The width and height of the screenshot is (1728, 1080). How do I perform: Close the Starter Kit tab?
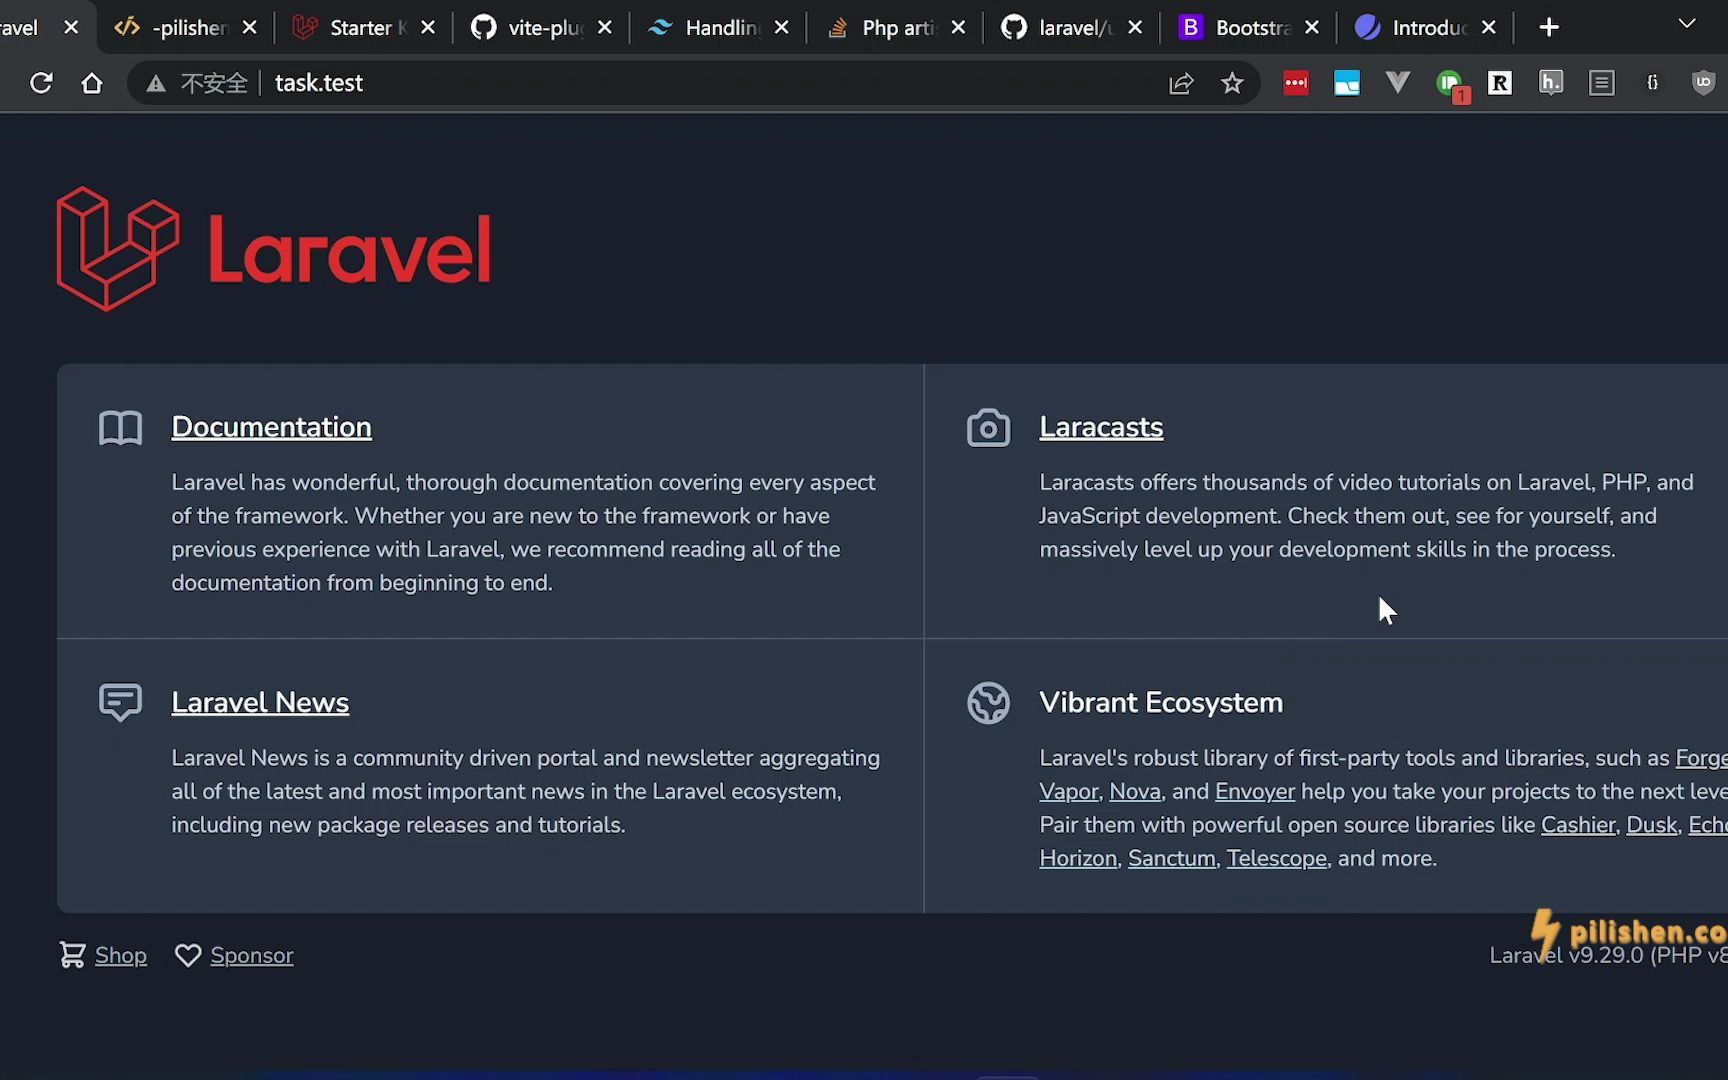point(428,28)
